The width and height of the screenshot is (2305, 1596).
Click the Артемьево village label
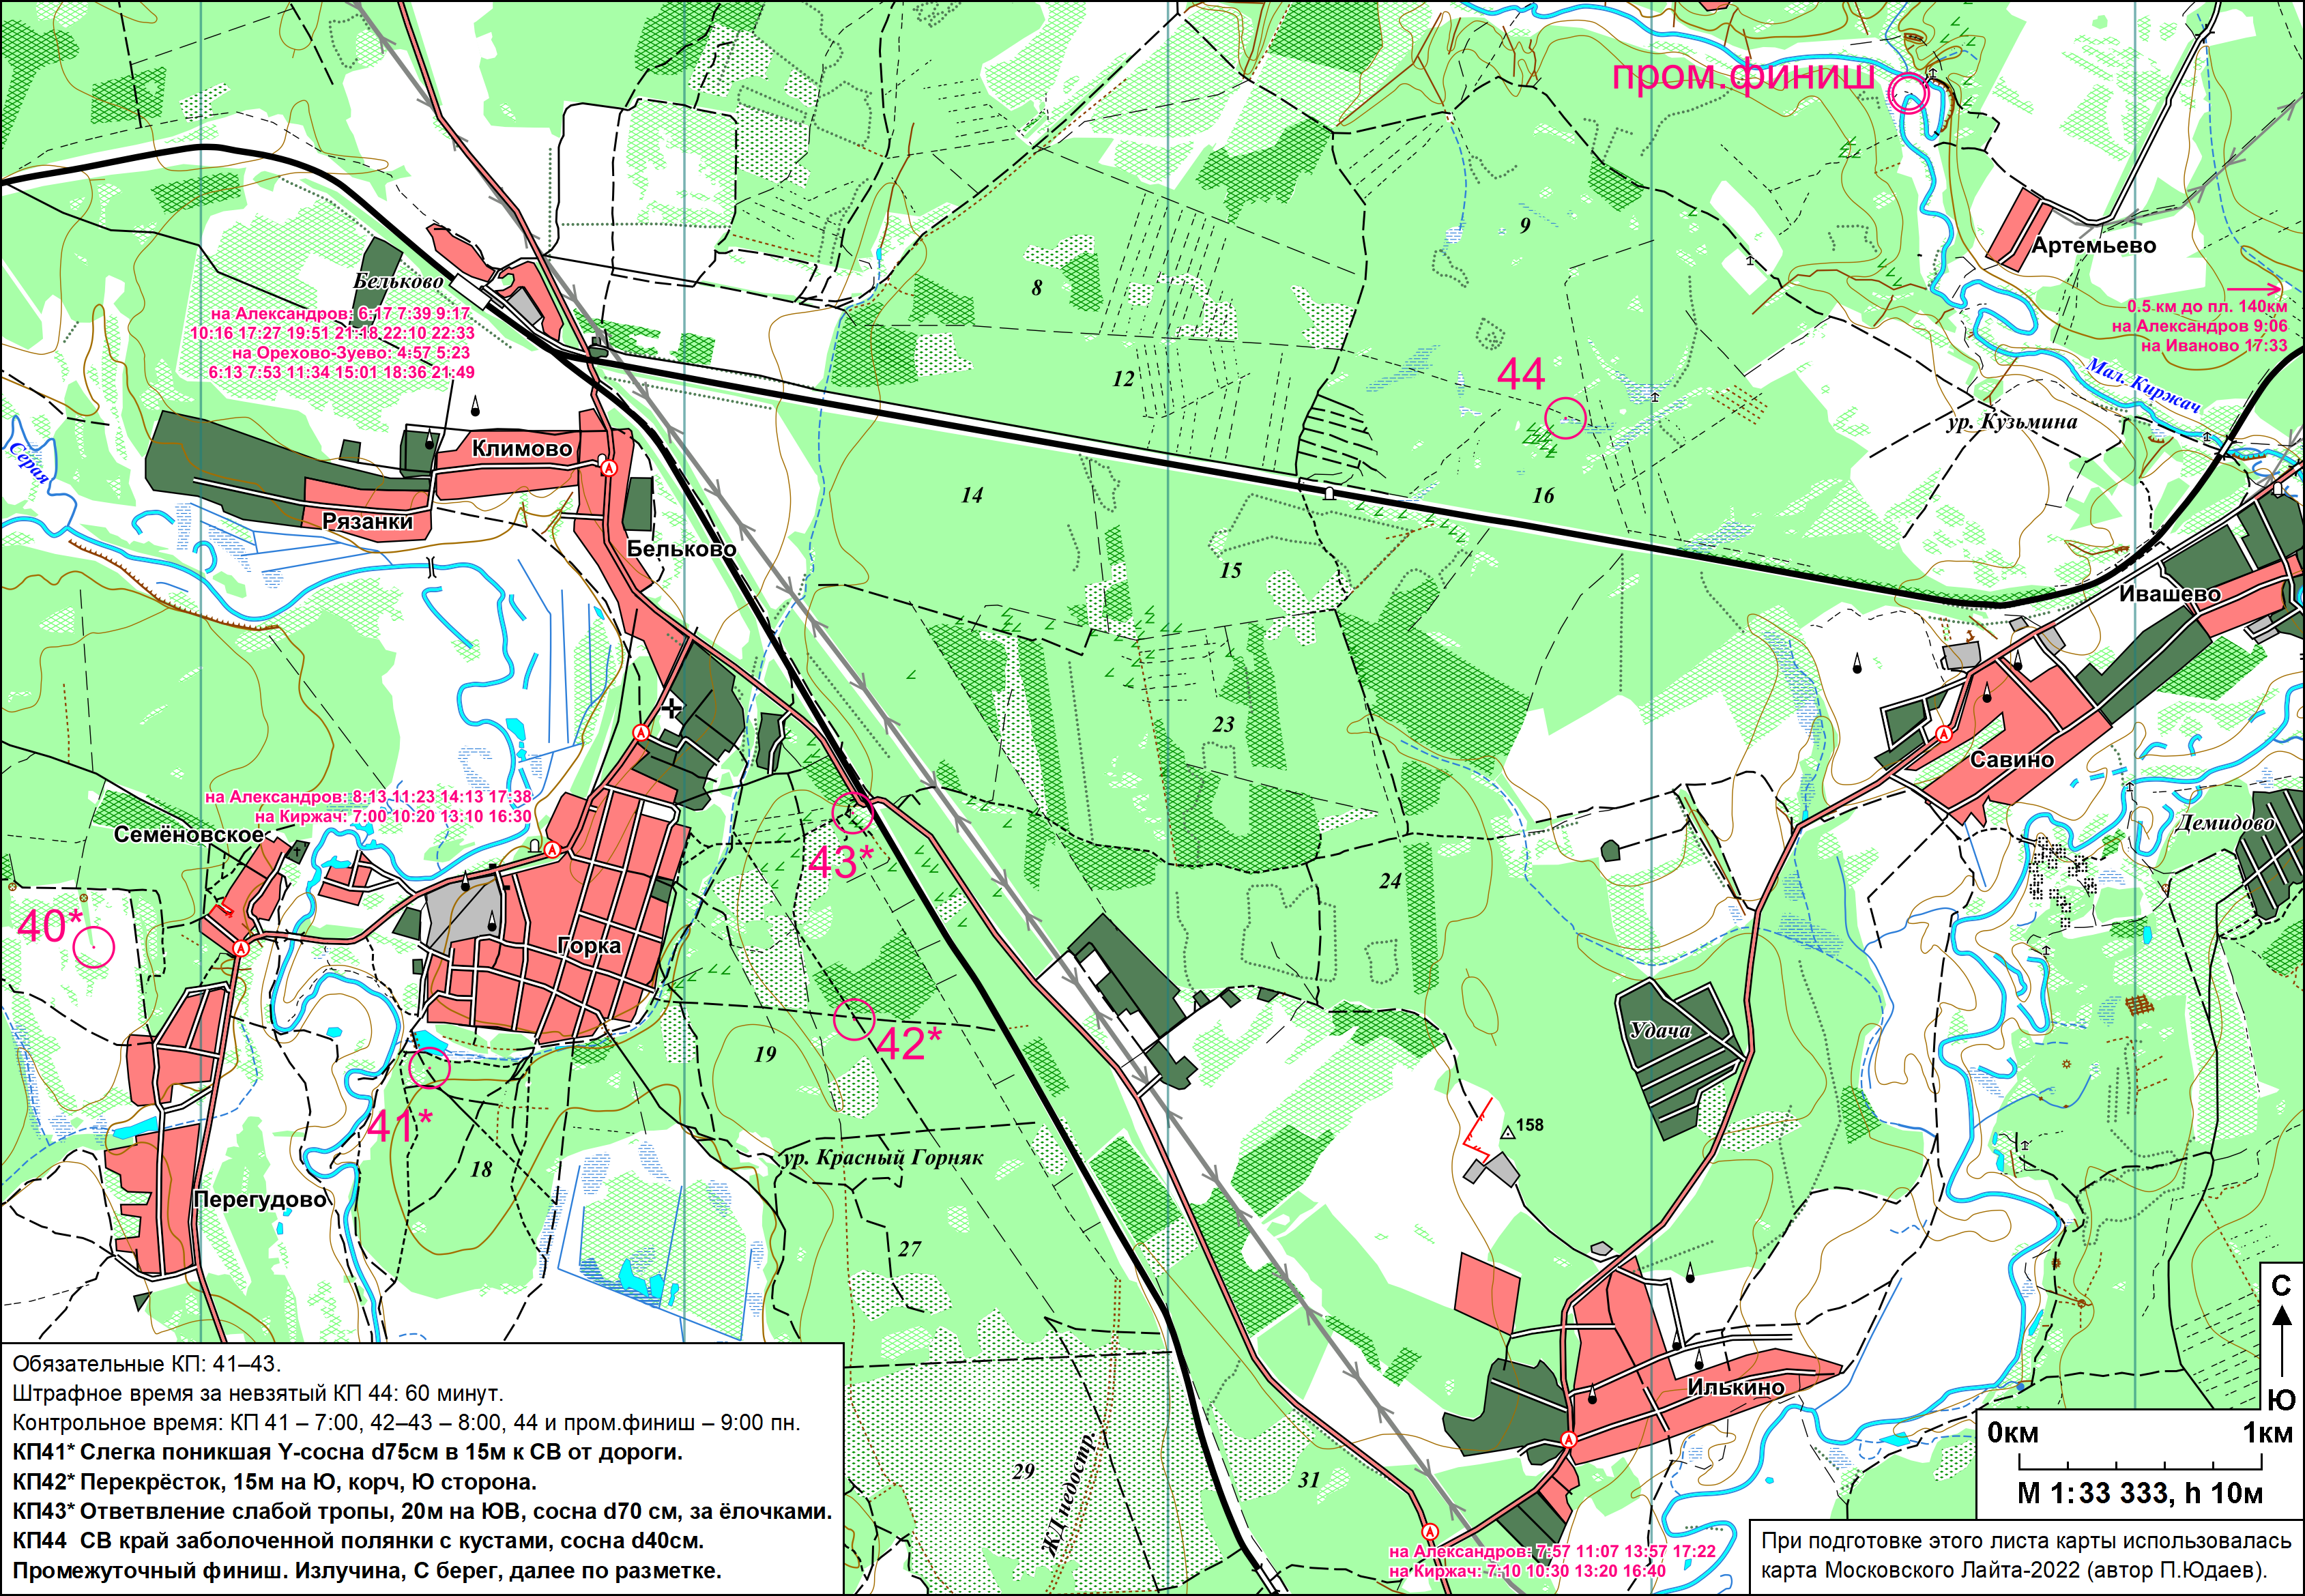[x=2093, y=246]
